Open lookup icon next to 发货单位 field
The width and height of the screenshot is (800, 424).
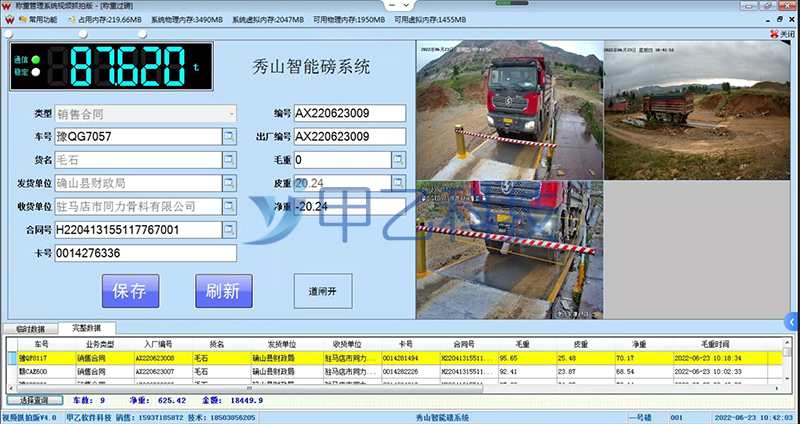click(x=229, y=184)
